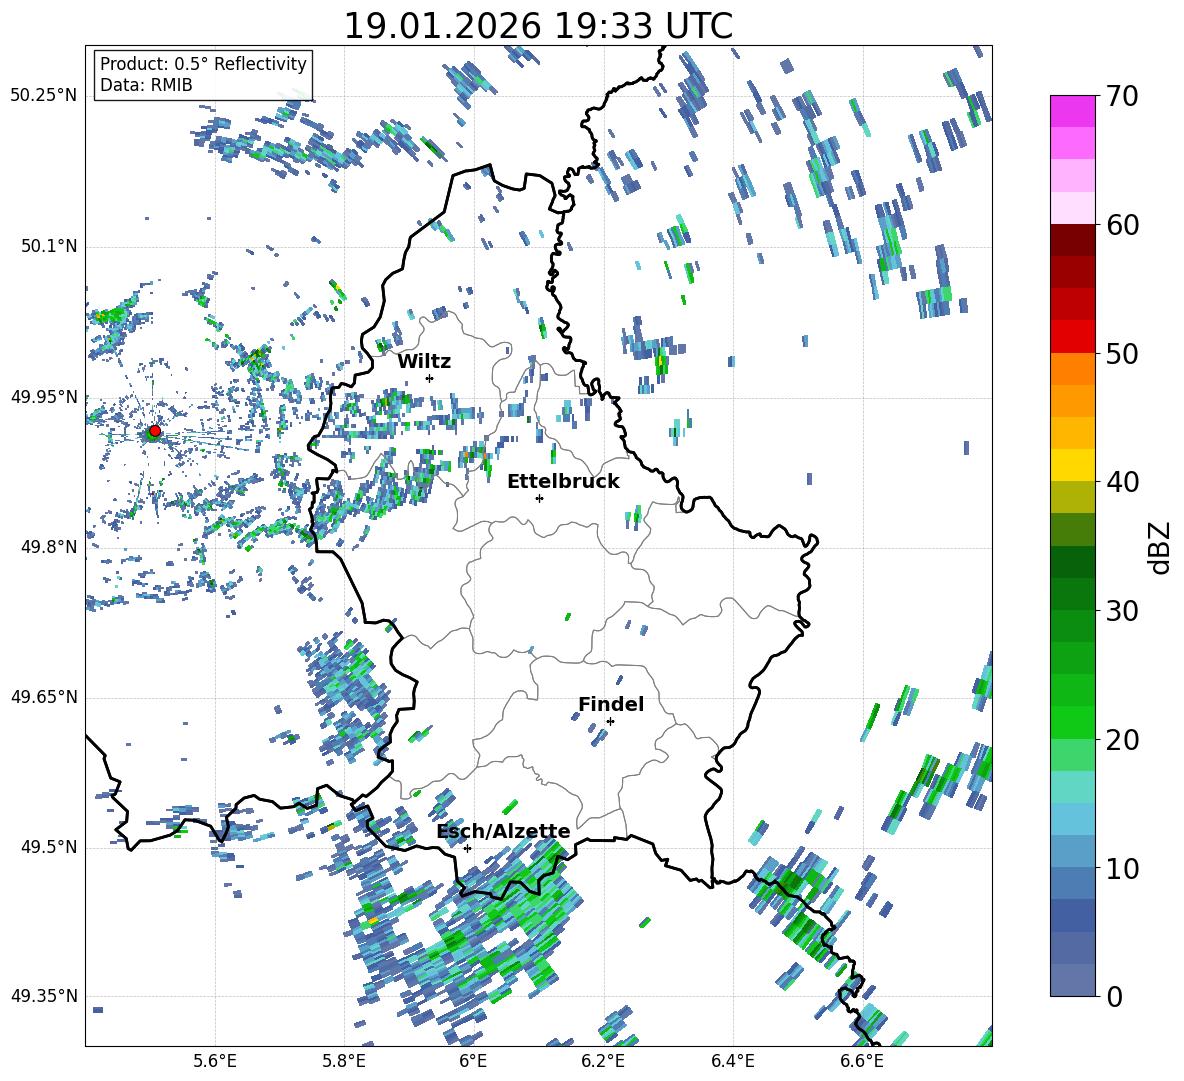Pick the bright green swatch just above 20
Screen dimensions: 1184x1081
pyautogui.click(x=1073, y=722)
